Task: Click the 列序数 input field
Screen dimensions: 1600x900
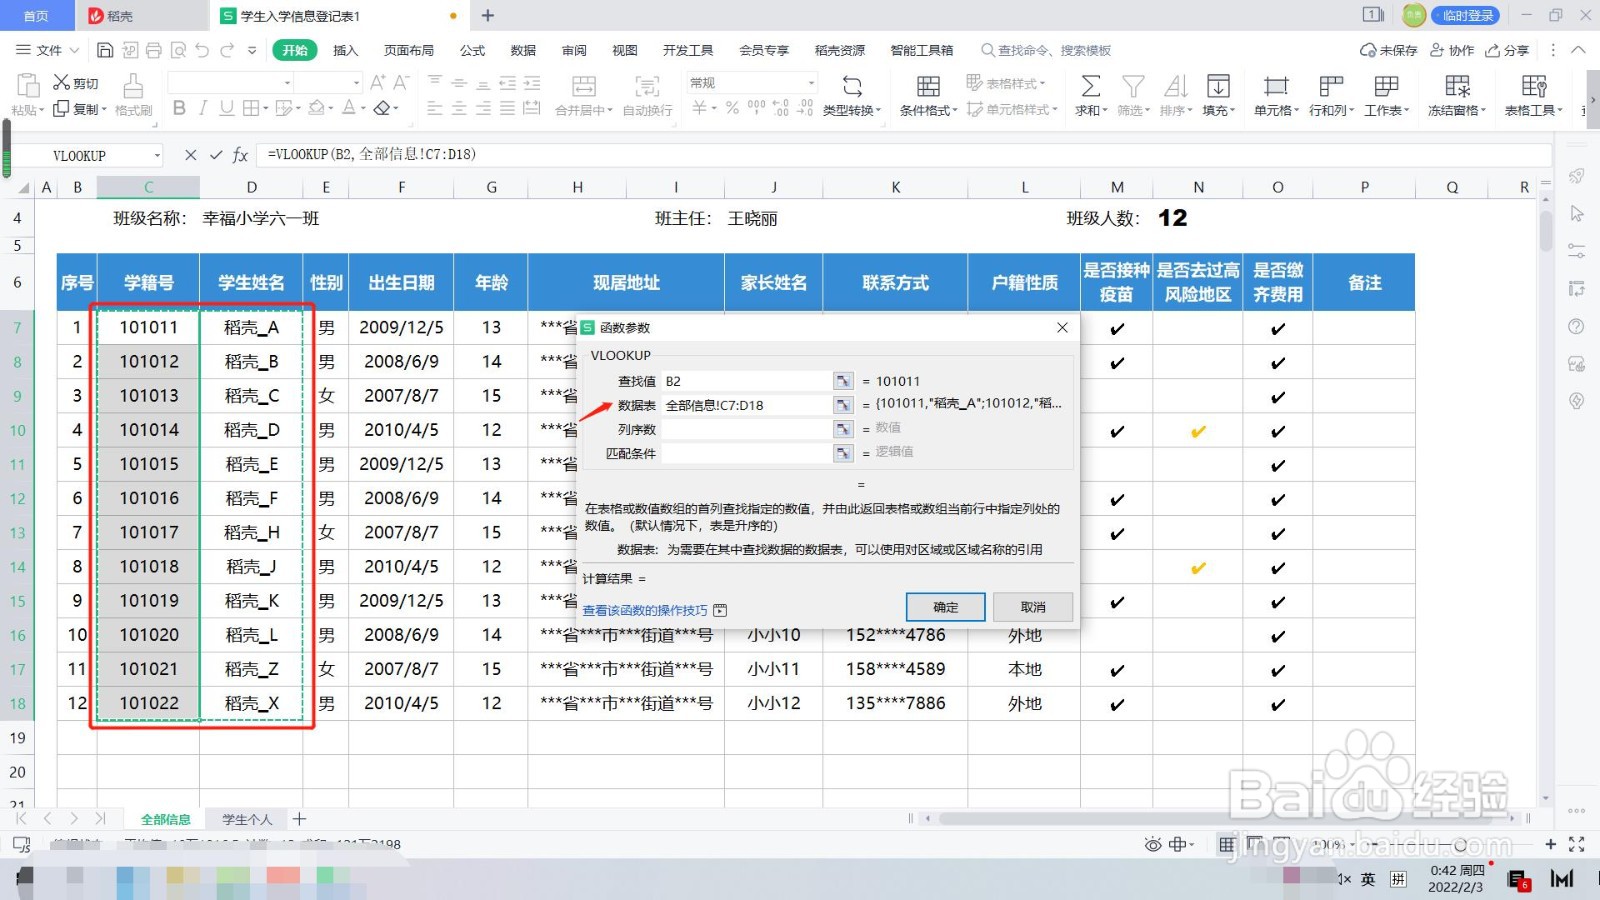Action: point(746,429)
